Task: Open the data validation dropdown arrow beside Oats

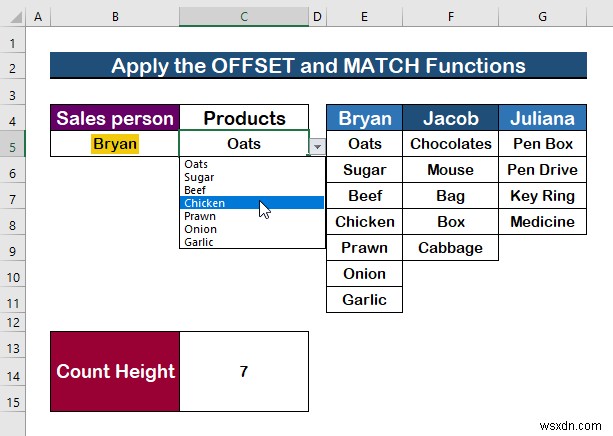Action: 317,147
